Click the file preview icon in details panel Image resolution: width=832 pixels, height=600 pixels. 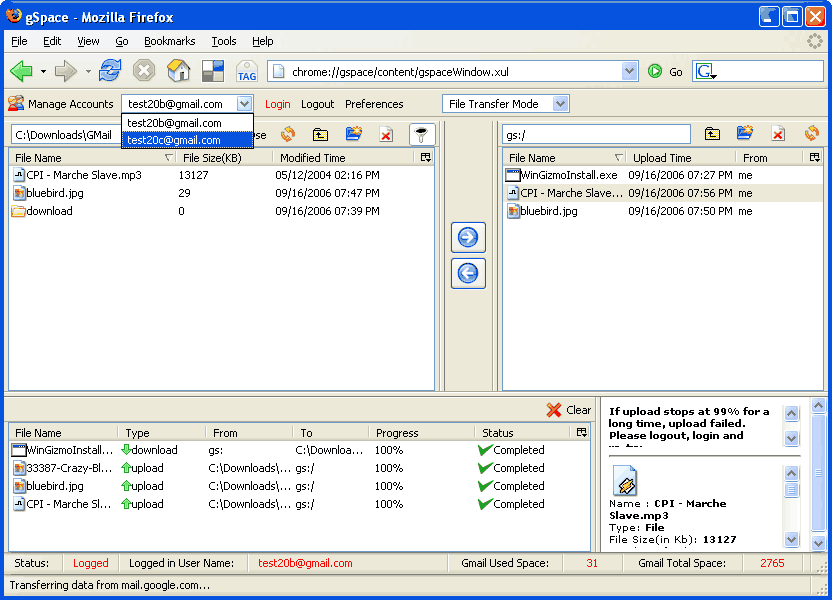(x=625, y=480)
